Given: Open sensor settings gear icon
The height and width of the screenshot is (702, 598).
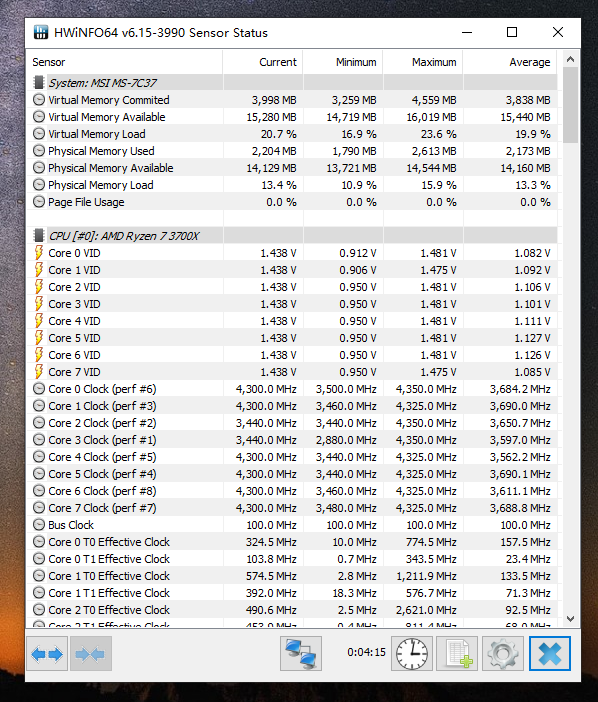Looking at the screenshot, I should pos(503,654).
